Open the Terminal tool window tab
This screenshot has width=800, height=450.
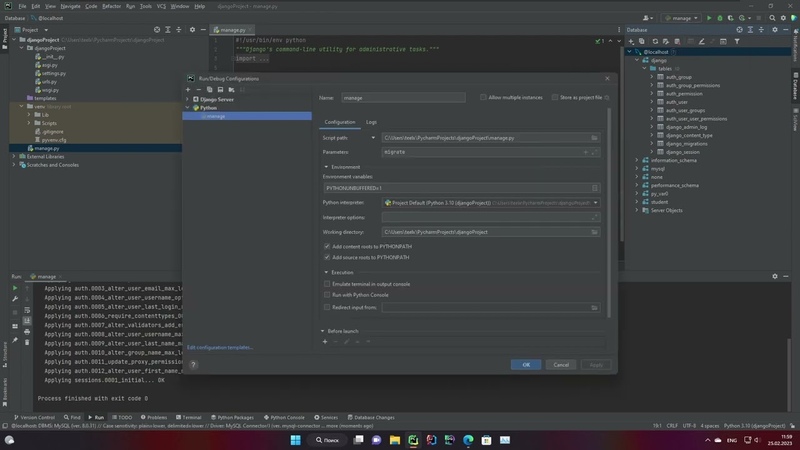pos(188,417)
